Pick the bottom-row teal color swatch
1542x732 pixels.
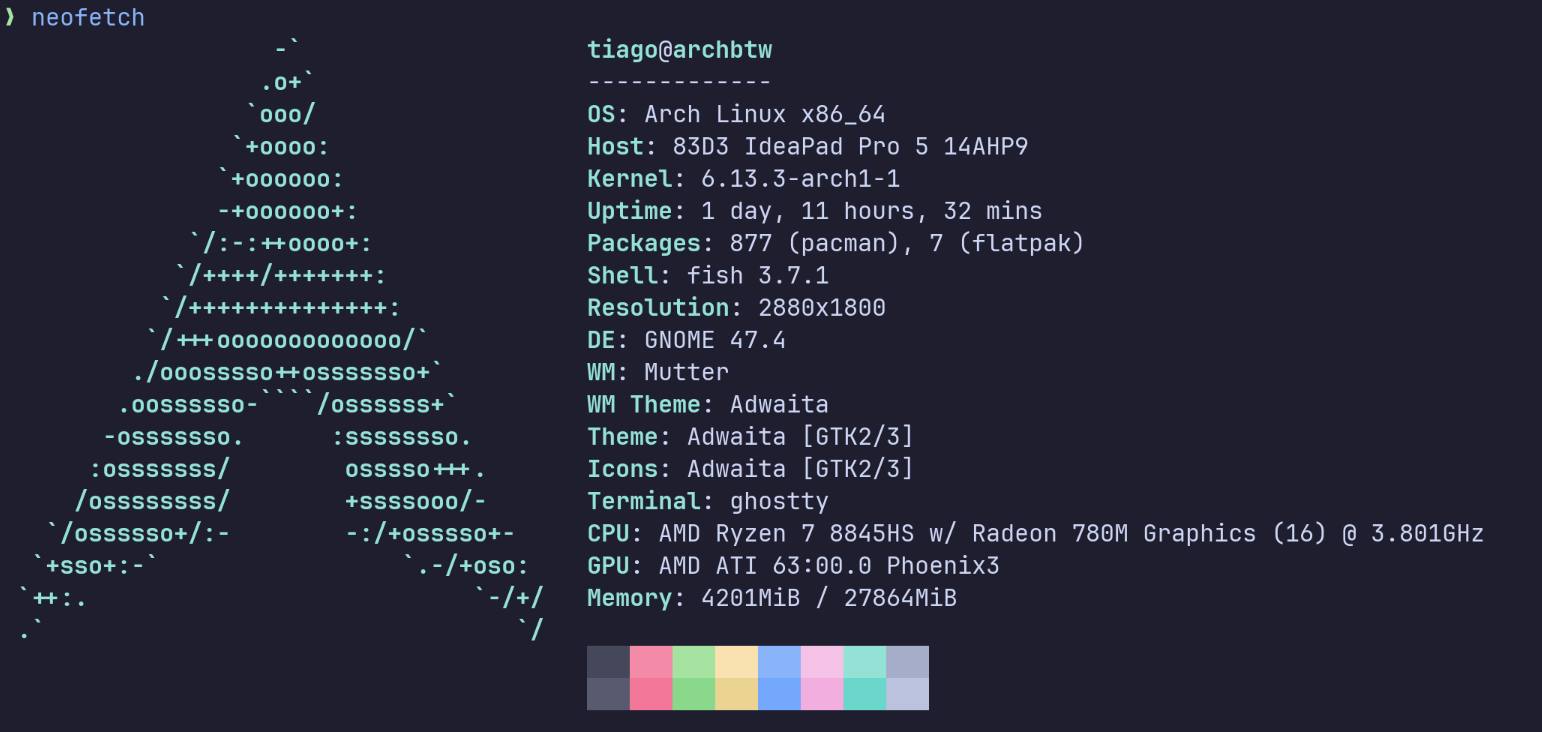point(864,694)
